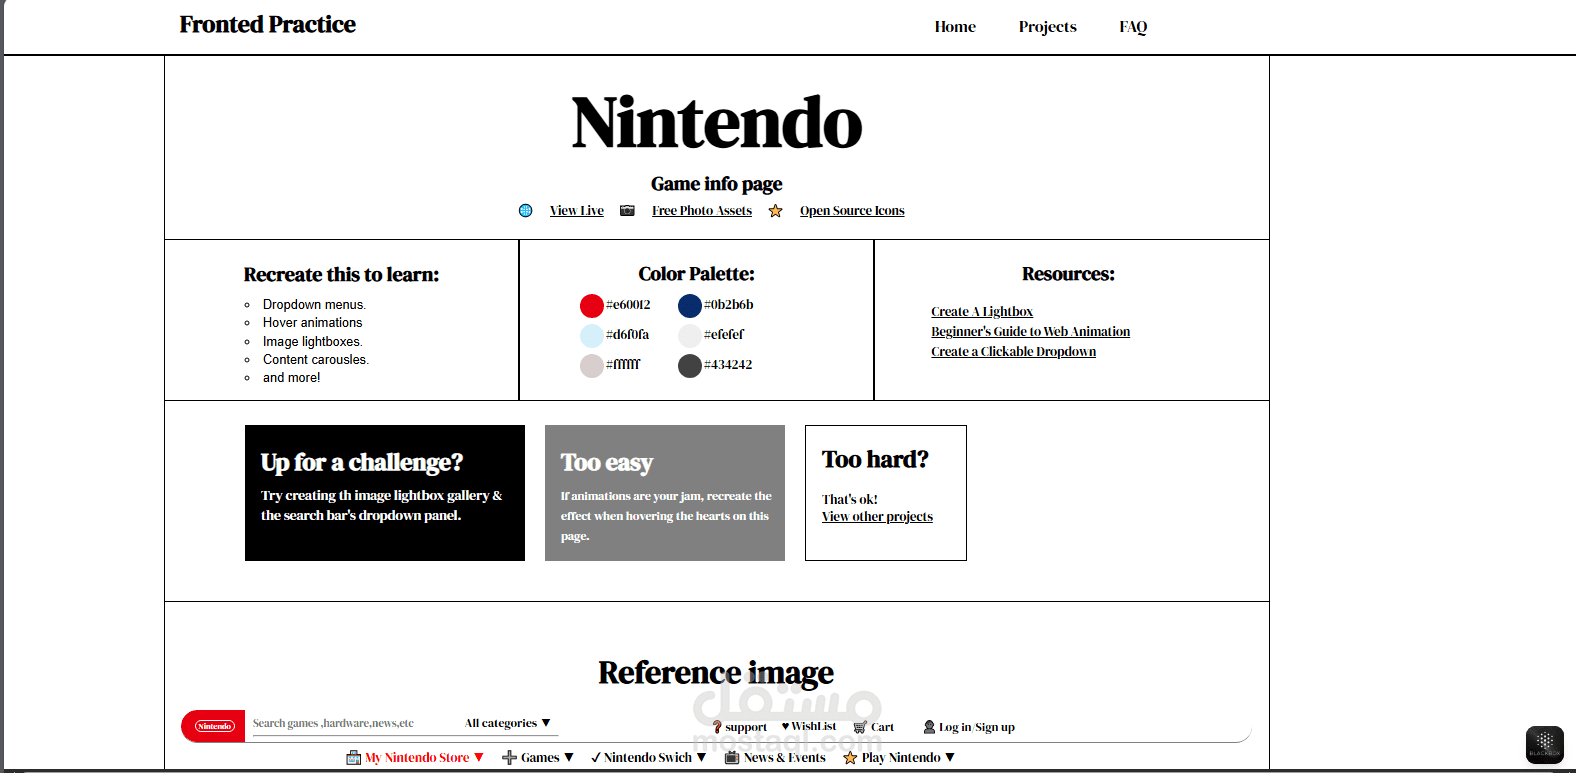Click the question mark support icon

click(x=717, y=727)
